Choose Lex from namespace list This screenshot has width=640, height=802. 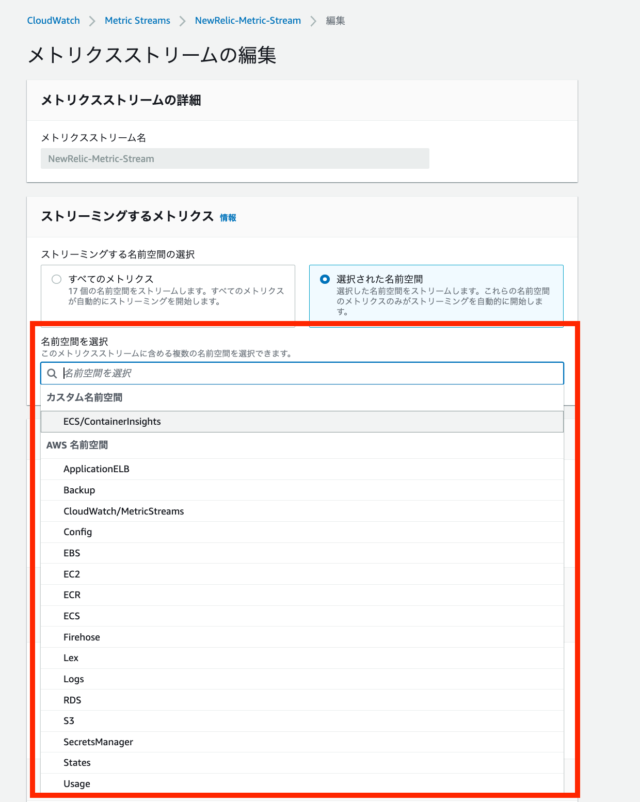point(302,658)
